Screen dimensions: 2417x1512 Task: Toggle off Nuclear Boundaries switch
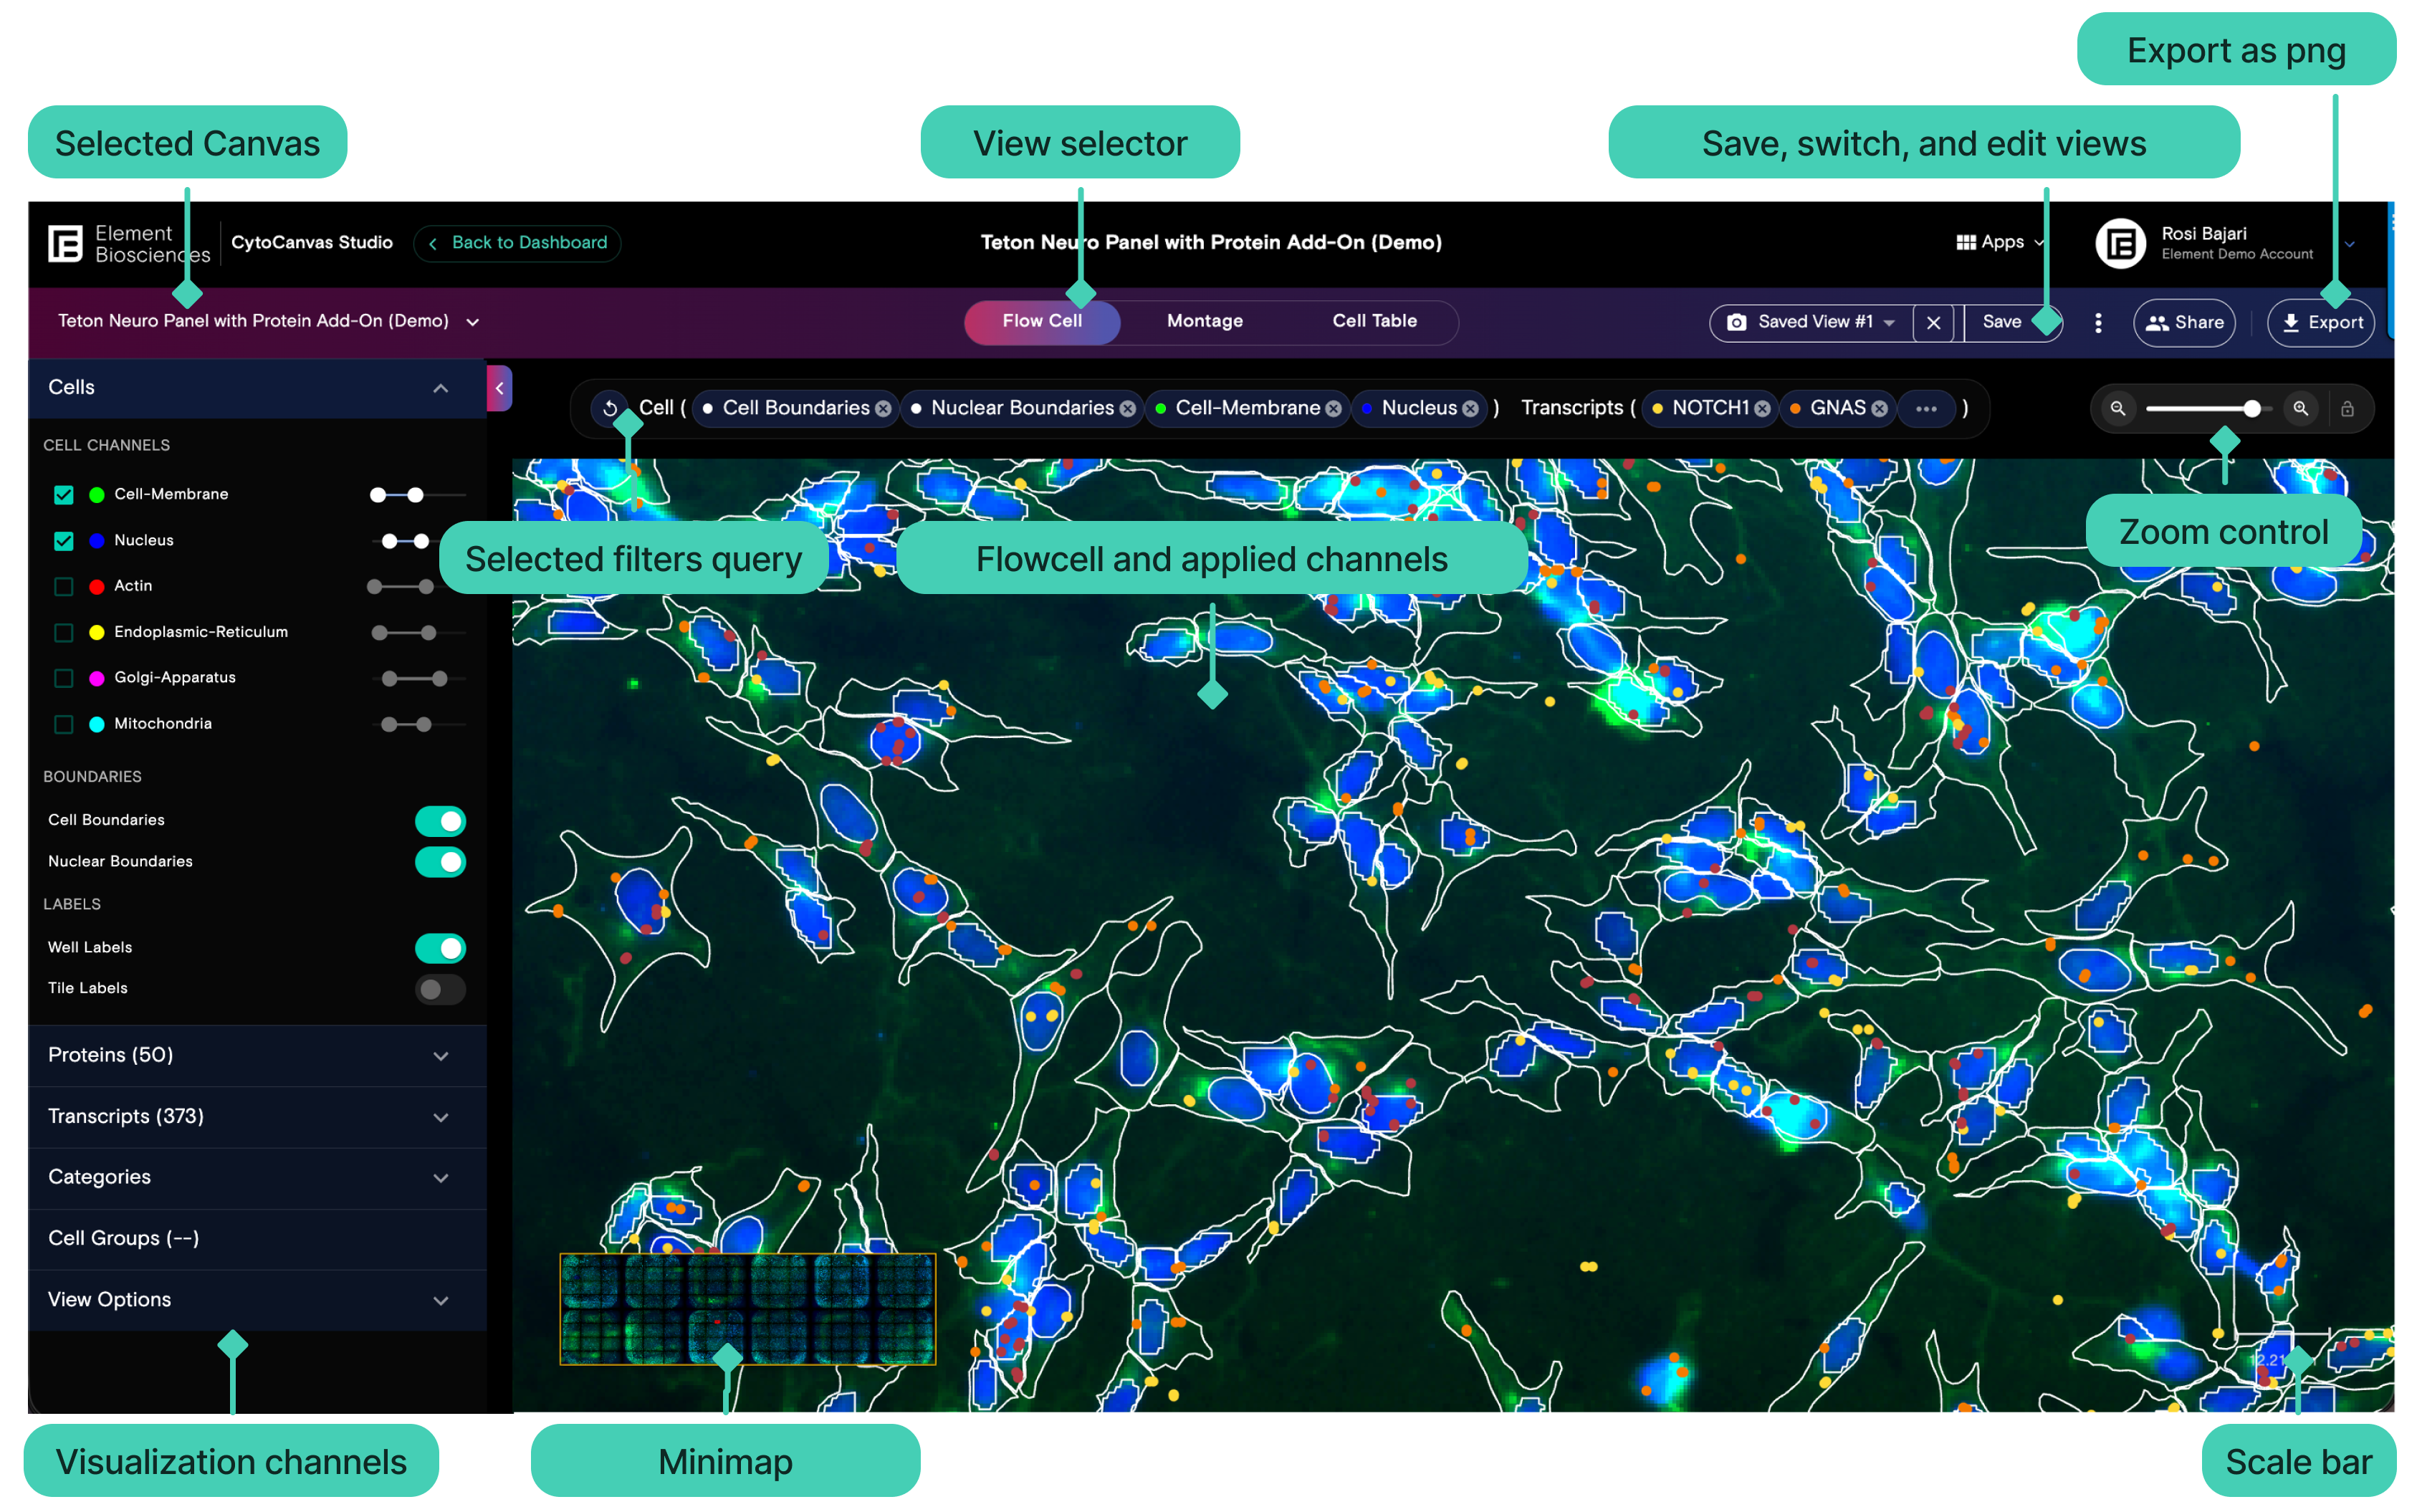pyautogui.click(x=440, y=862)
